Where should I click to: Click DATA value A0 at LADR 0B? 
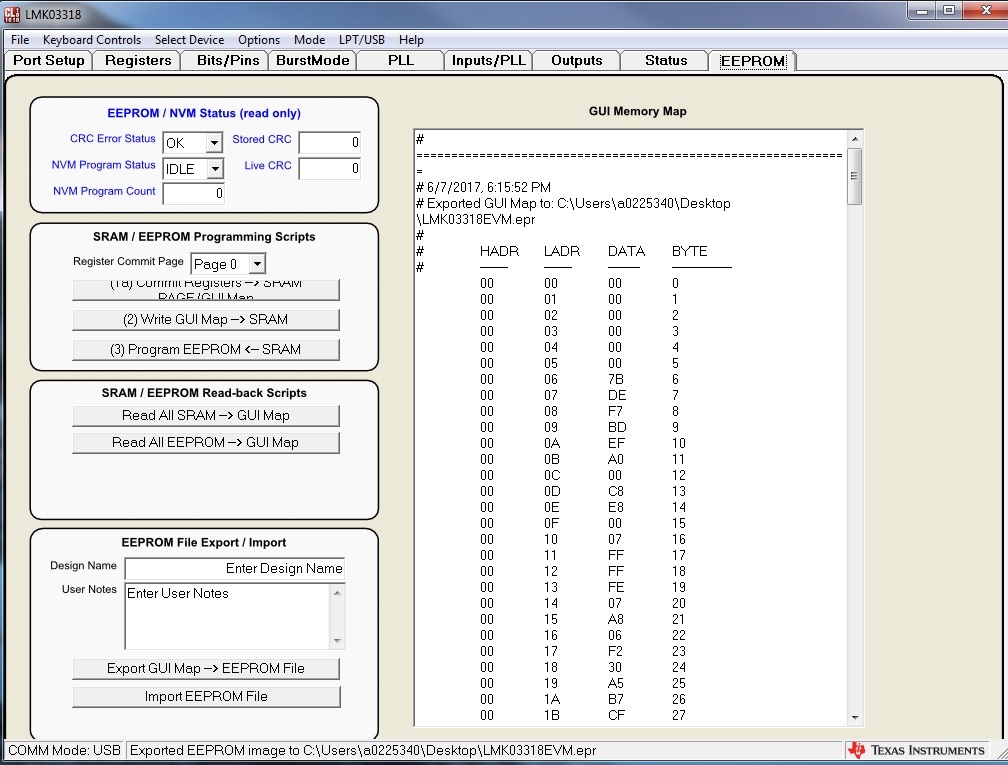(x=616, y=460)
